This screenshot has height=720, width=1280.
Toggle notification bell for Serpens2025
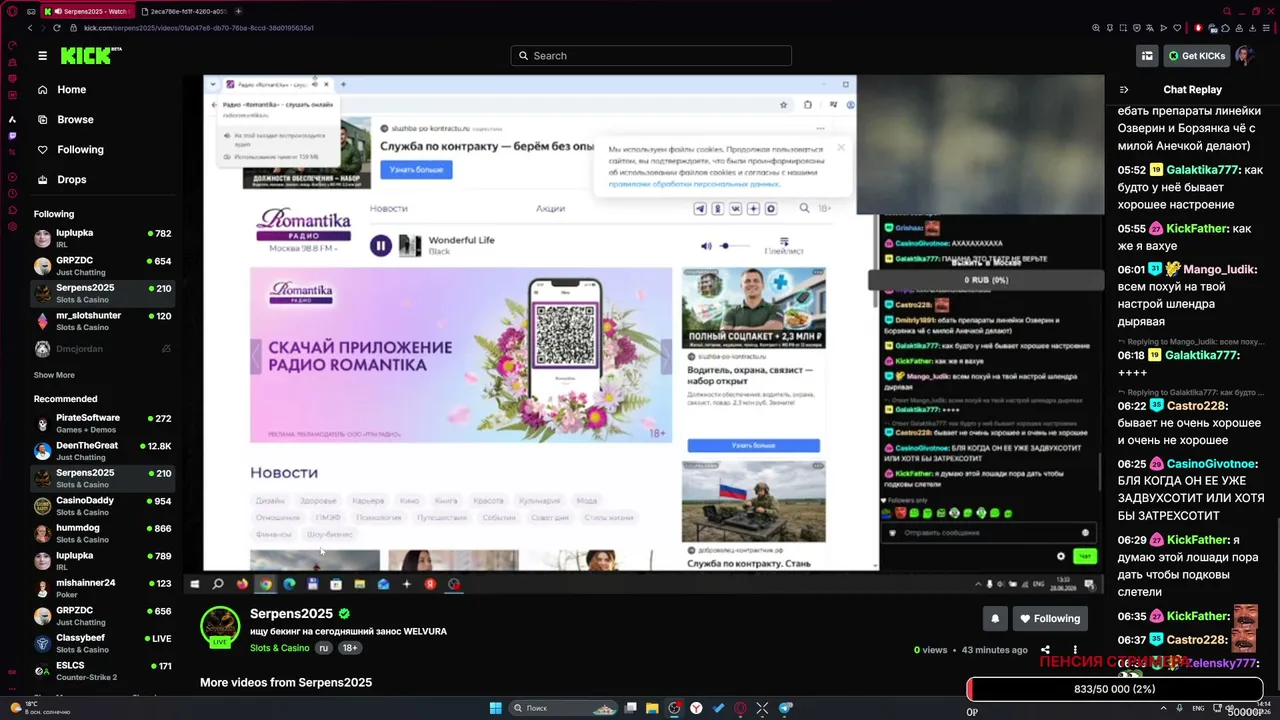(x=995, y=619)
